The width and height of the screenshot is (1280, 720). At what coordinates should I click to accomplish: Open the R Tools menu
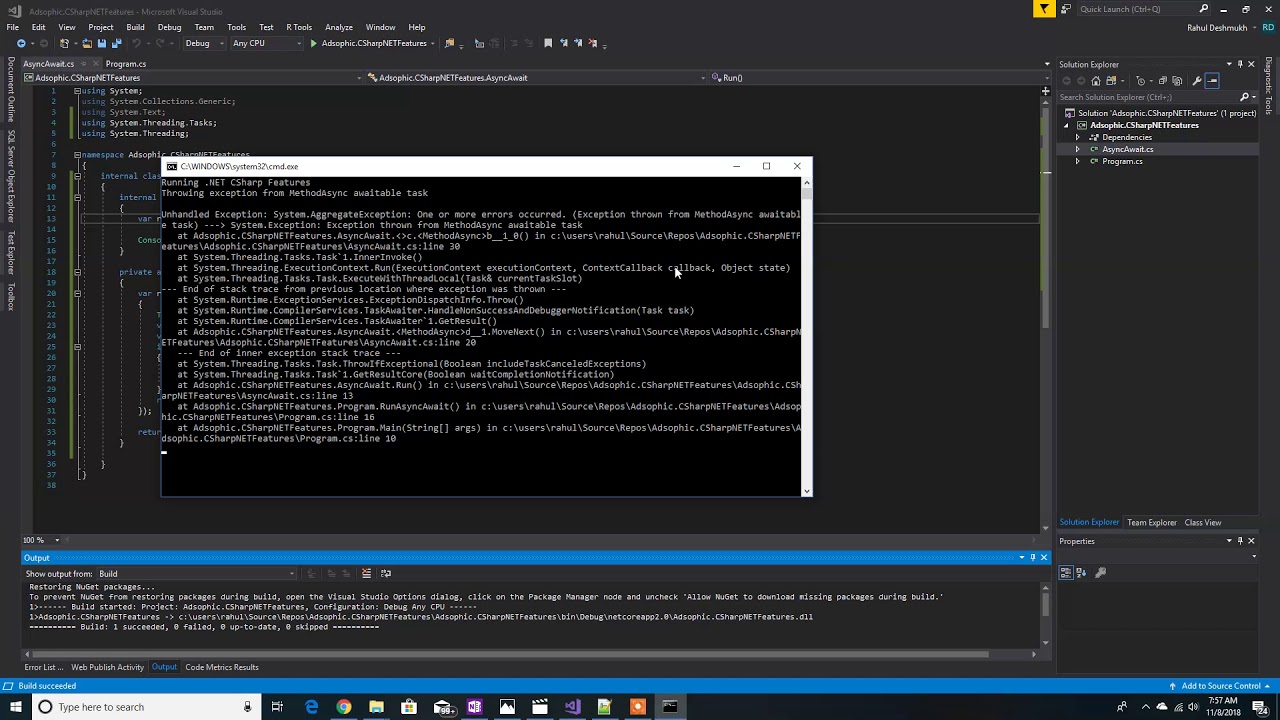coord(299,27)
